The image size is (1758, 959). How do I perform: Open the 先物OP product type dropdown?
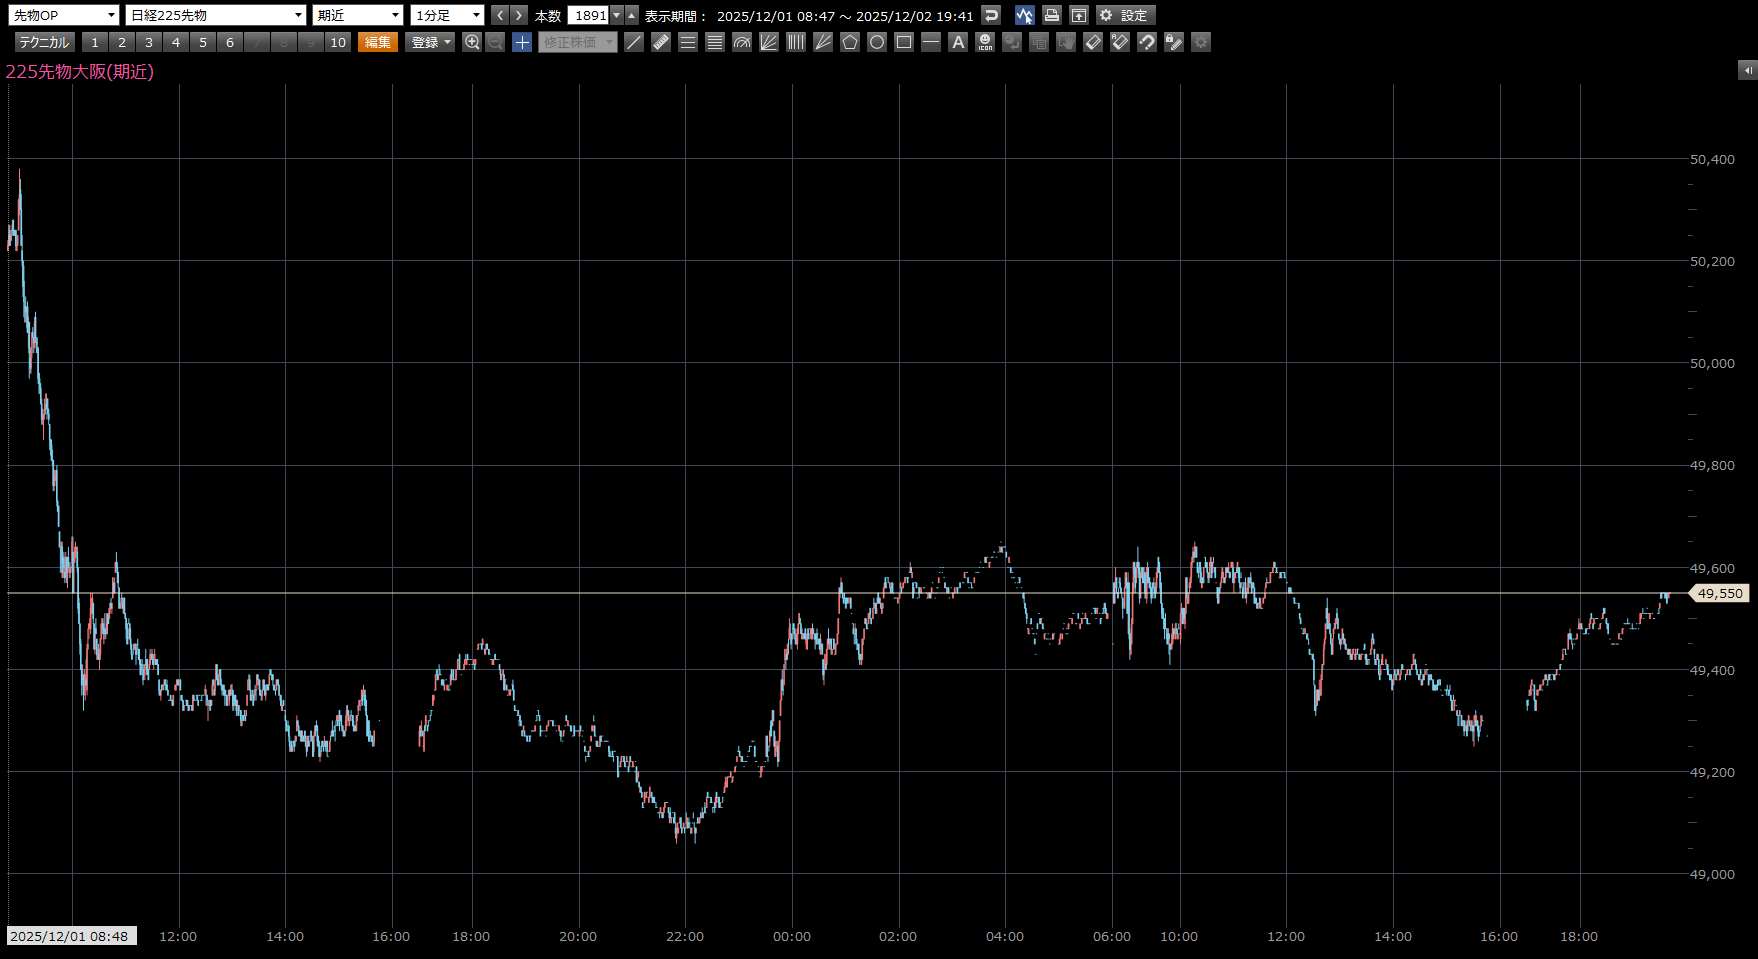pos(64,15)
